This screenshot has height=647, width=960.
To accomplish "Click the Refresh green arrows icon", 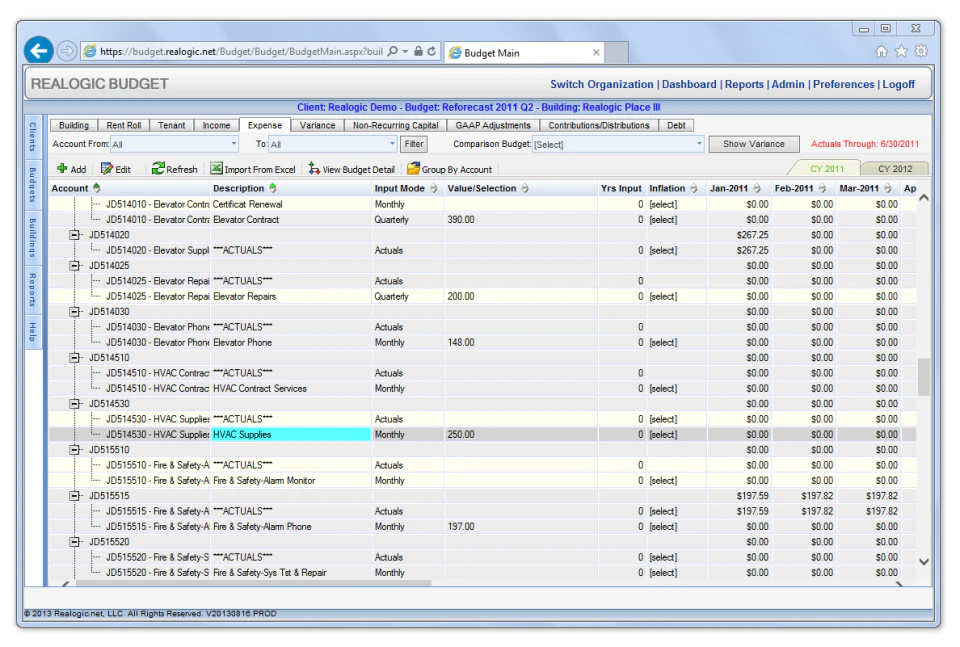I will click(158, 168).
